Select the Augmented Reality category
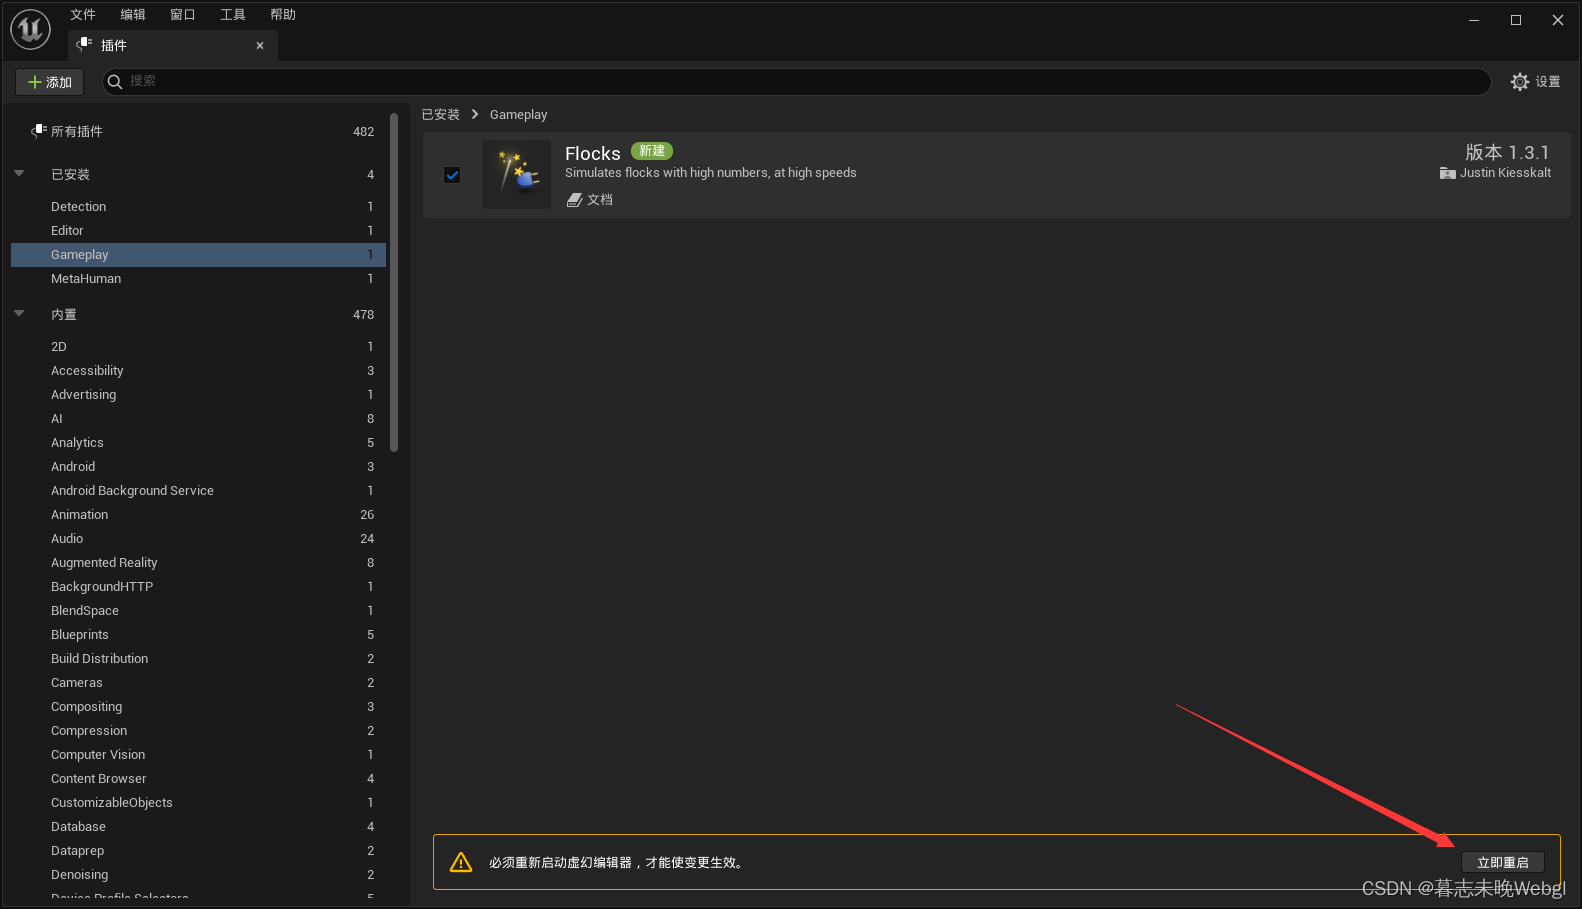The image size is (1582, 909). pyautogui.click(x=198, y=563)
